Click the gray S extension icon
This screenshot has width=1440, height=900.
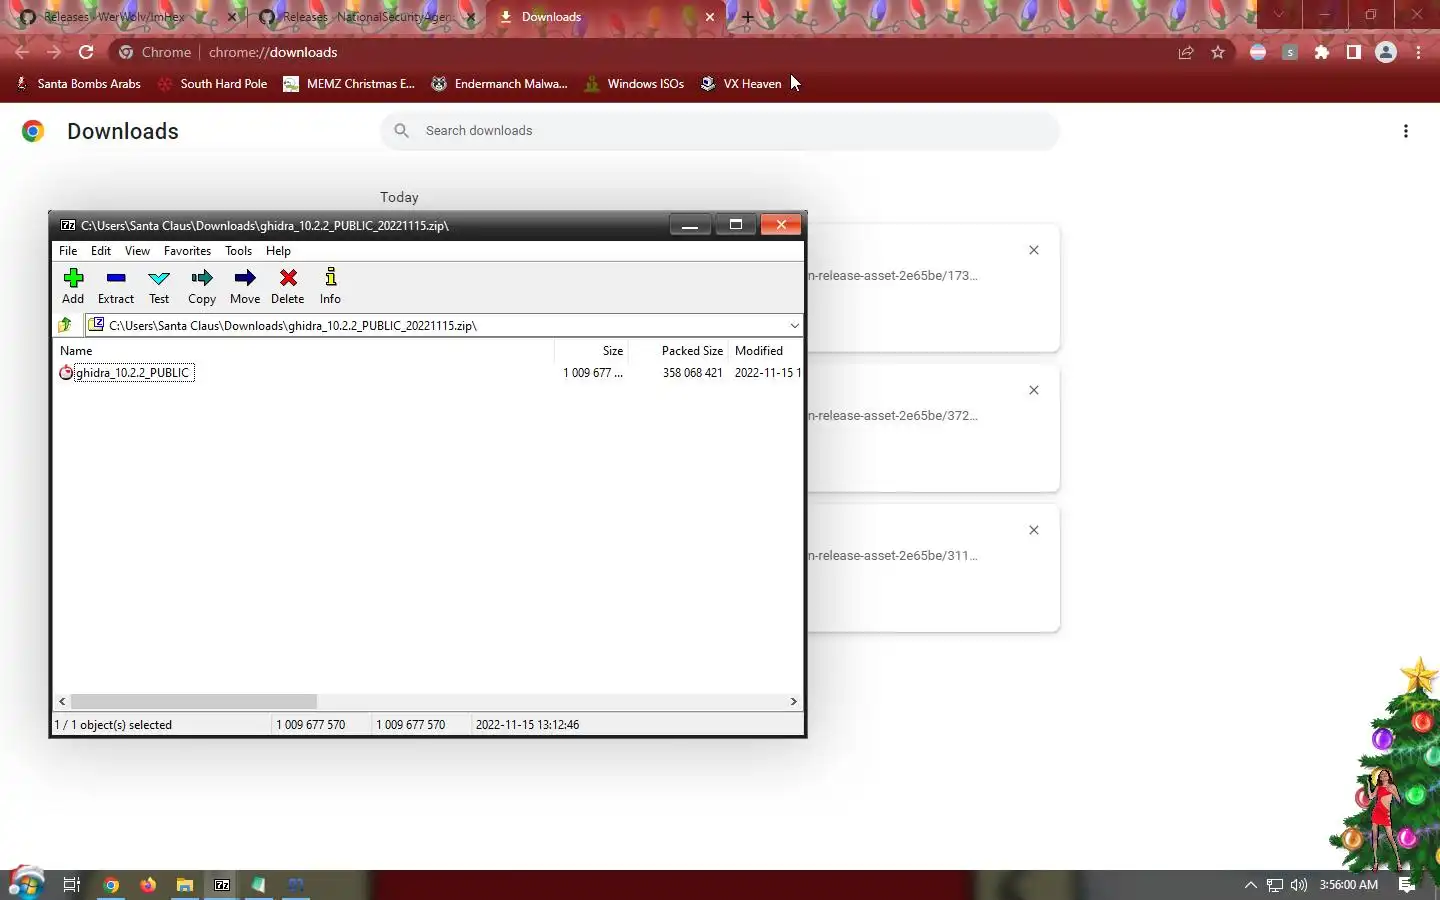point(1290,52)
